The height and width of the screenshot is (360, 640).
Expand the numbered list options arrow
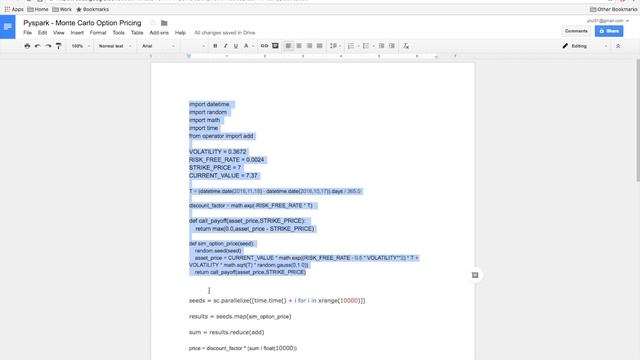[x=358, y=46]
